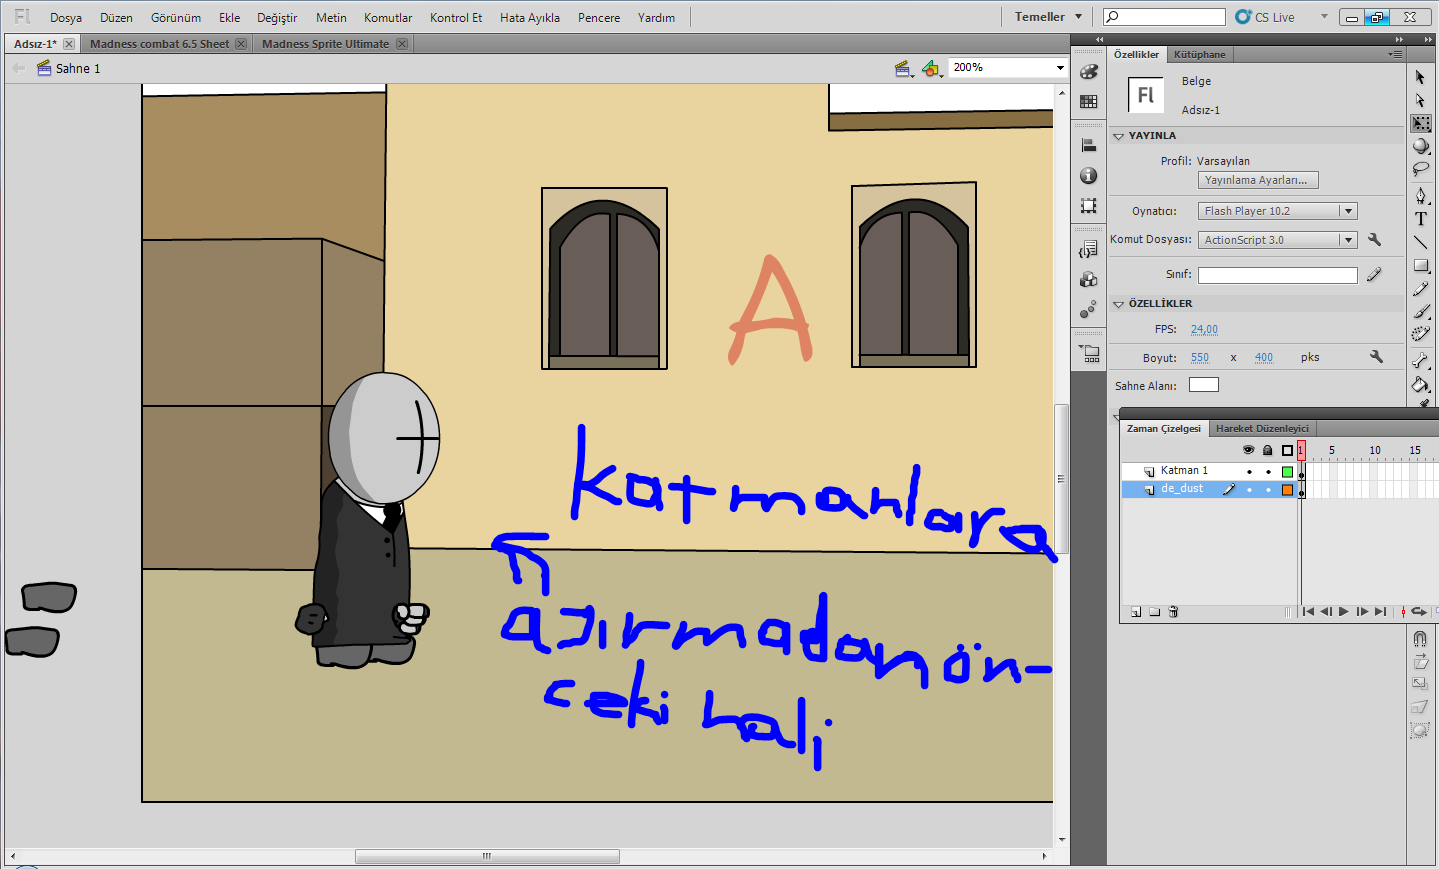This screenshot has width=1439, height=869.
Task: Choose the 3D Rotation tool
Action: coord(1421,146)
